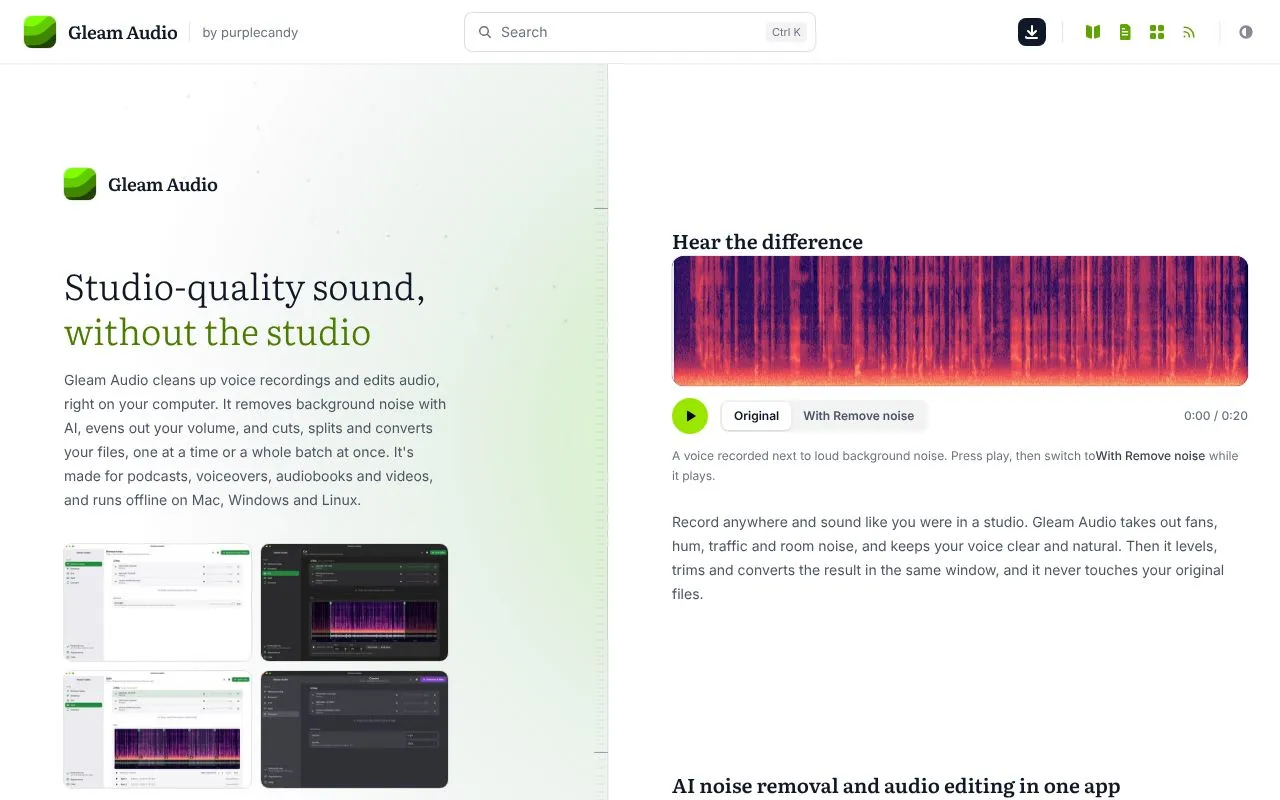Click the "Studio-quality sound," headline line

(x=244, y=288)
